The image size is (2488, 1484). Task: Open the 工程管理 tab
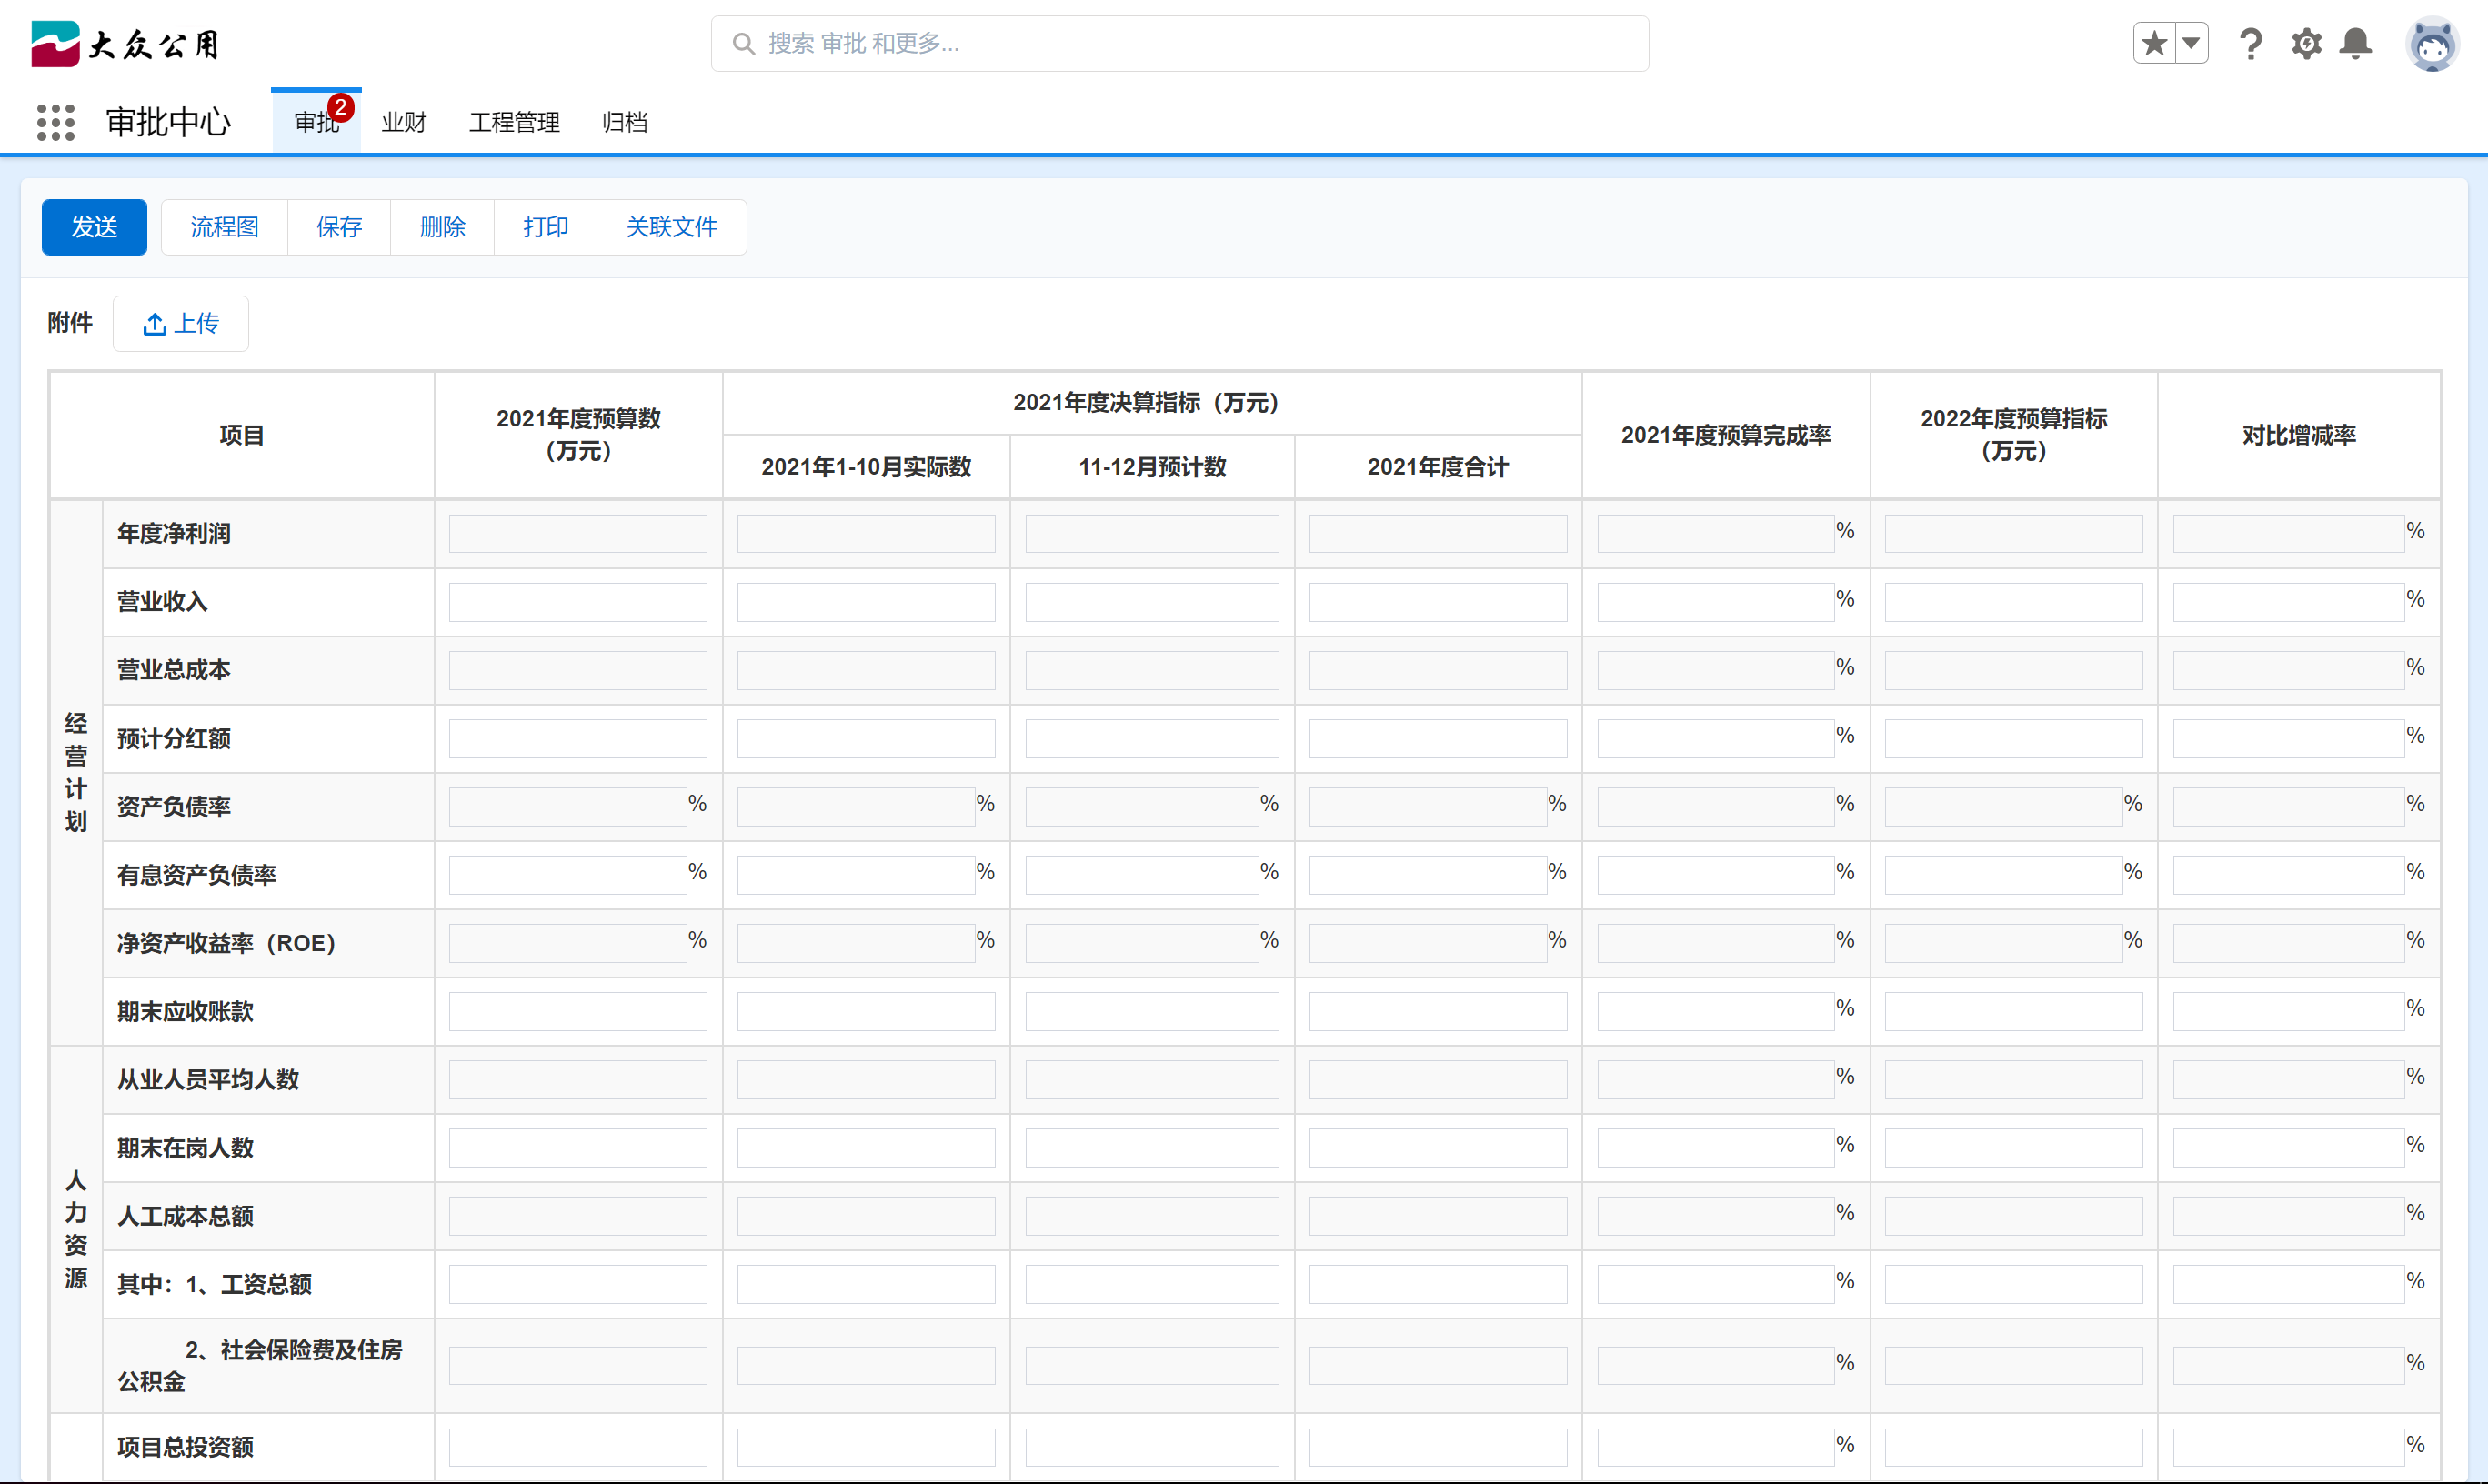[514, 122]
